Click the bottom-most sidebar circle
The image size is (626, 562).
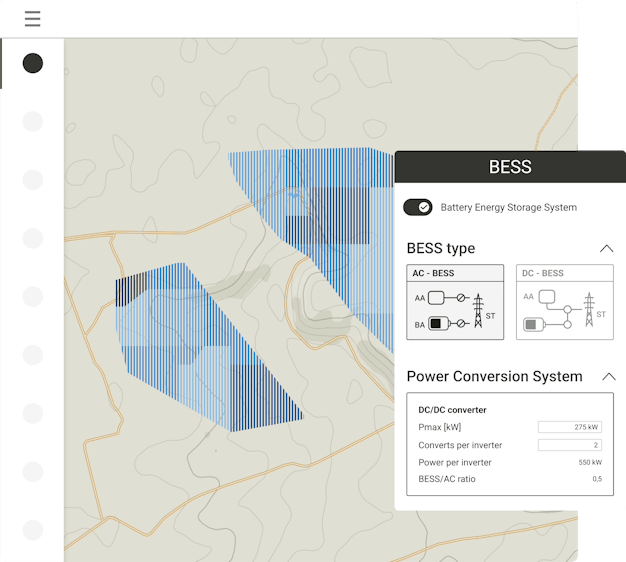(x=32, y=530)
